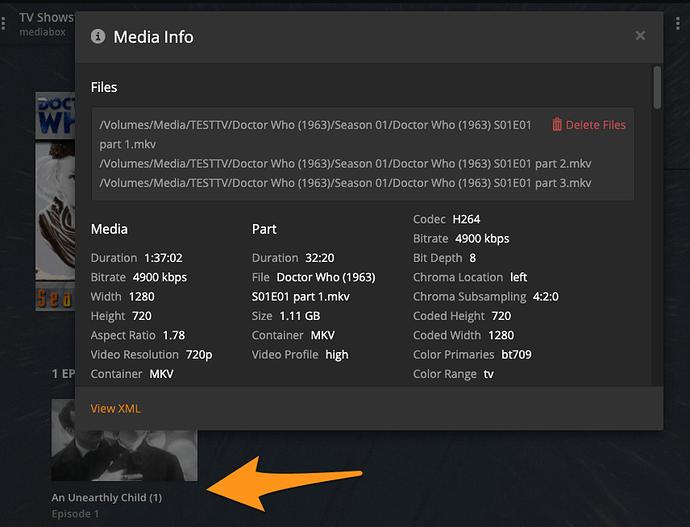Click the Files section heading

[x=104, y=87]
